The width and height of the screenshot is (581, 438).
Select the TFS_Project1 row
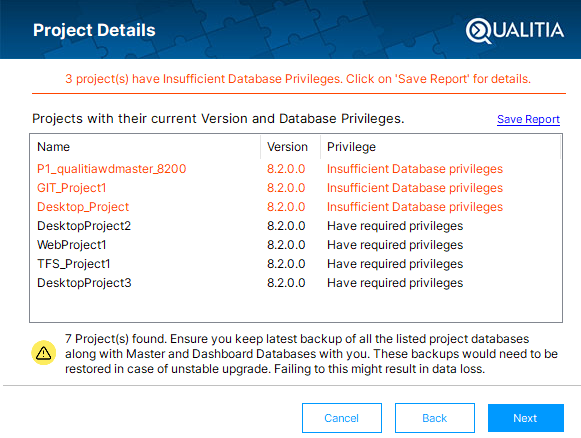coord(296,264)
